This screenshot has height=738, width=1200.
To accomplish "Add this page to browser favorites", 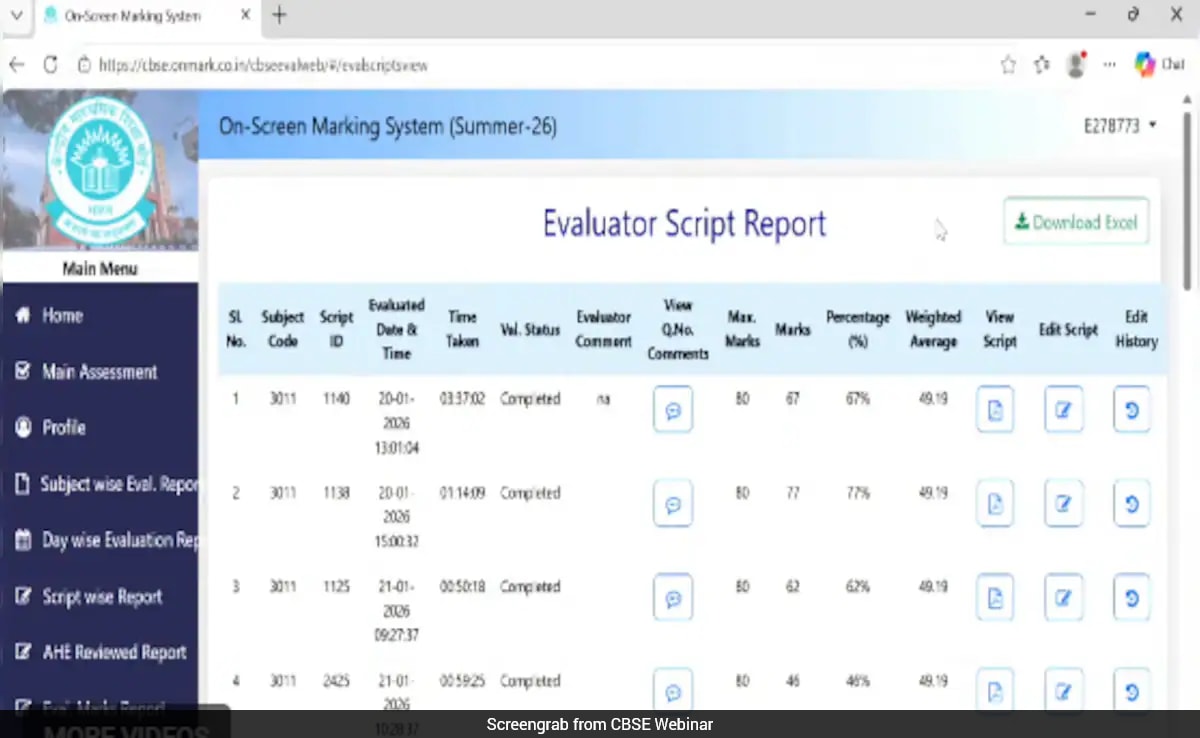I will point(1008,65).
